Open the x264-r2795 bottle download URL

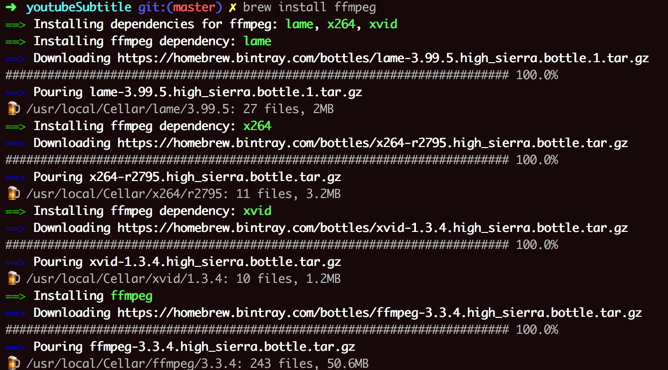[372, 143]
